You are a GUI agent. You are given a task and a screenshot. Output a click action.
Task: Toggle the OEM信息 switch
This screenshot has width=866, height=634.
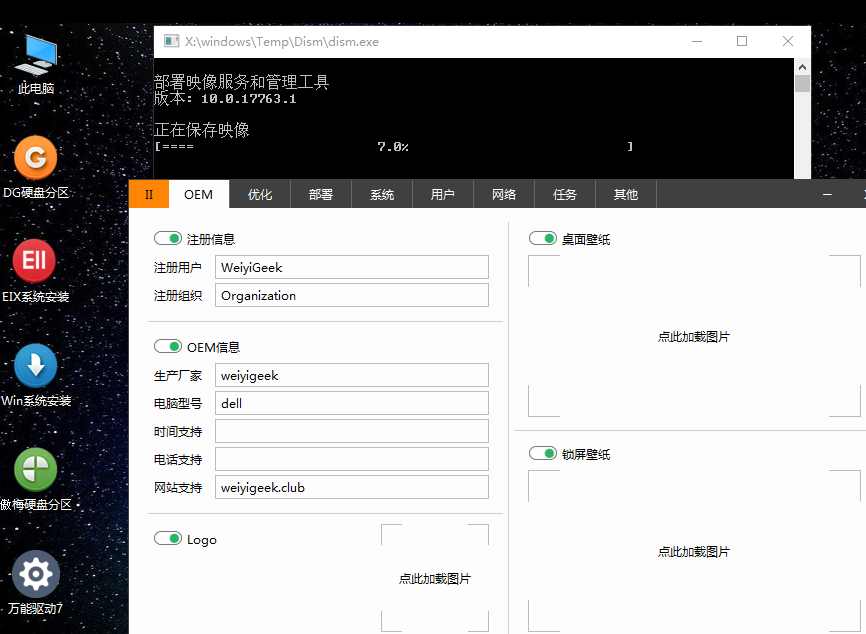[x=168, y=346]
